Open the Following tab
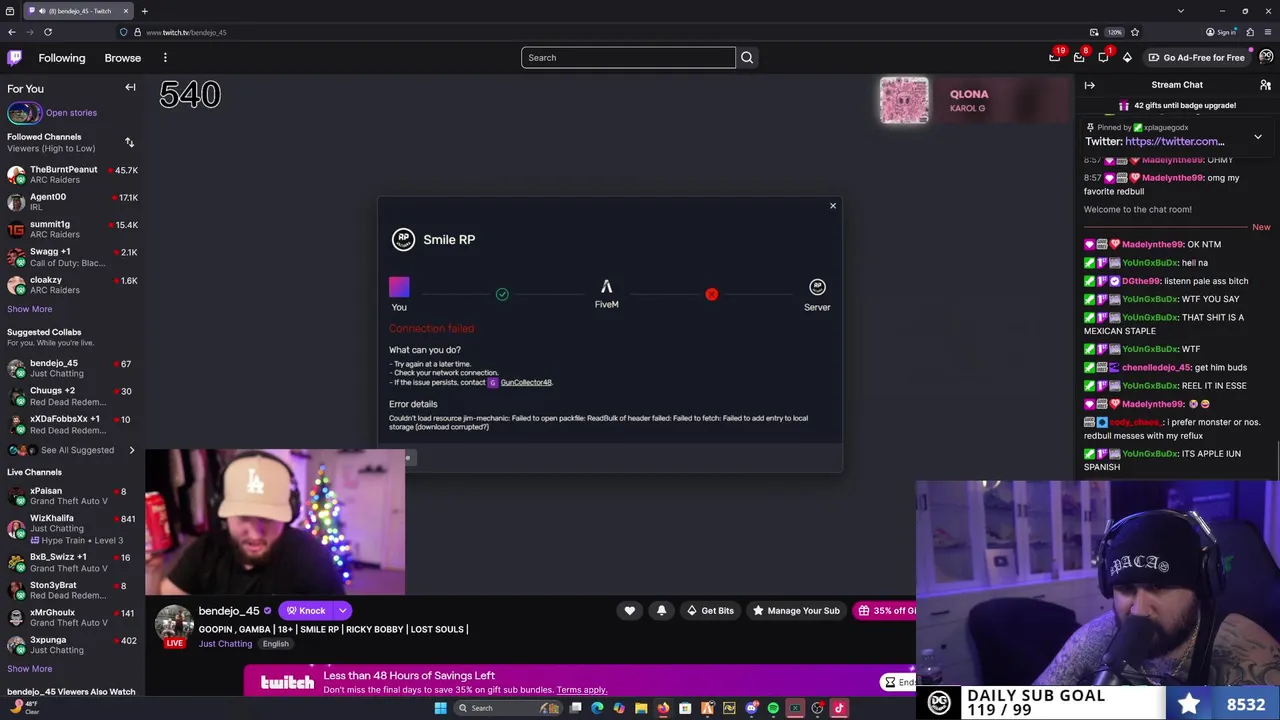This screenshot has width=1280, height=720. (x=62, y=58)
